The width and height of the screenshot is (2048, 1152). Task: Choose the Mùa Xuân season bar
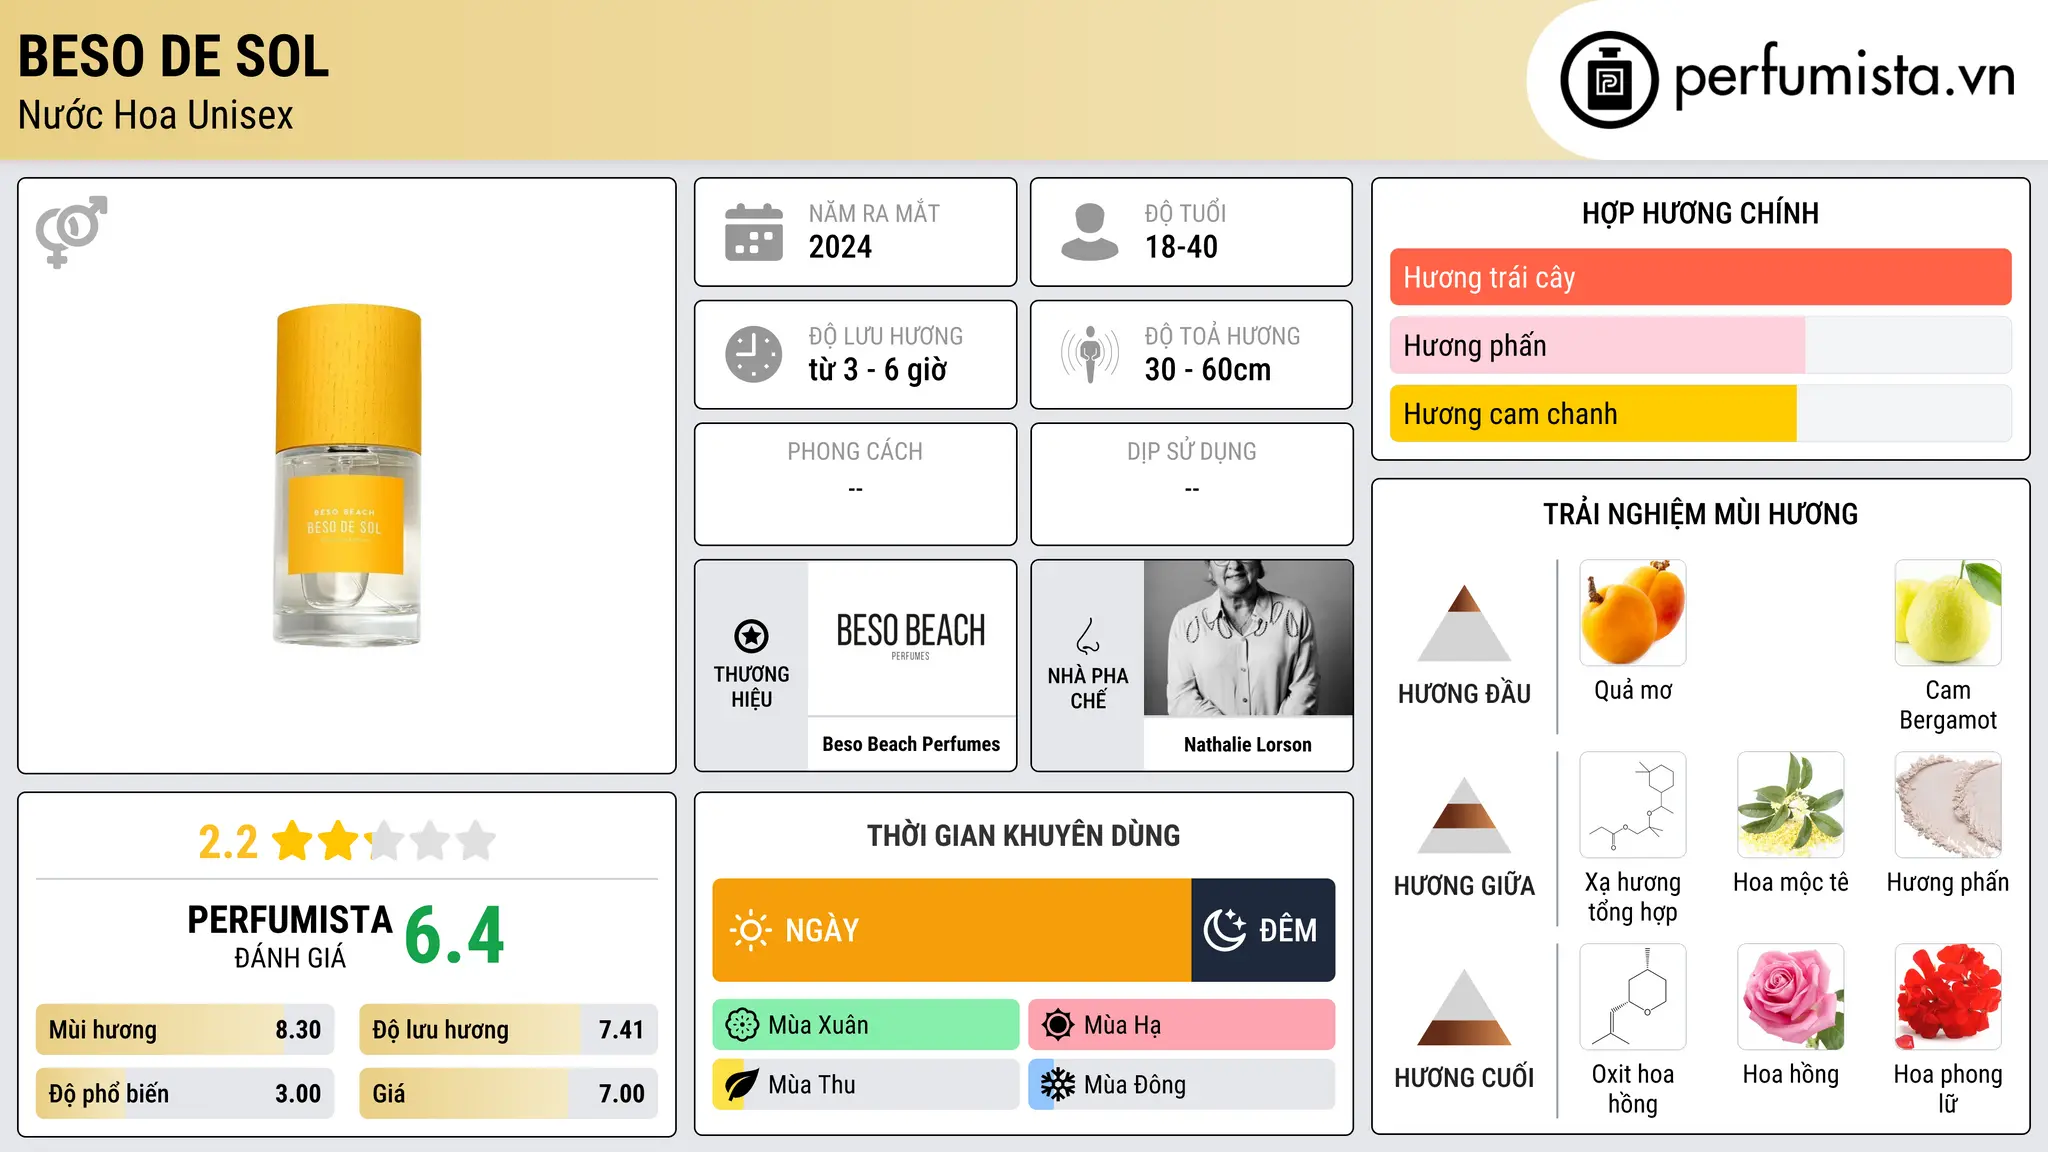coord(866,1025)
